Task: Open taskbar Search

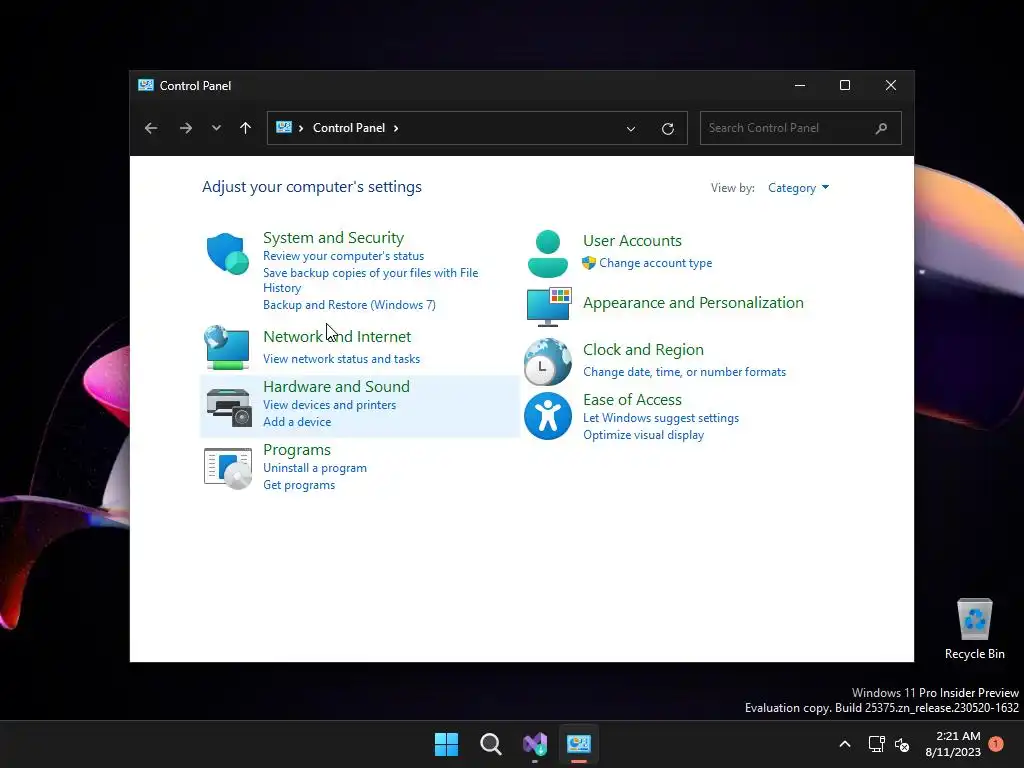Action: [490, 744]
